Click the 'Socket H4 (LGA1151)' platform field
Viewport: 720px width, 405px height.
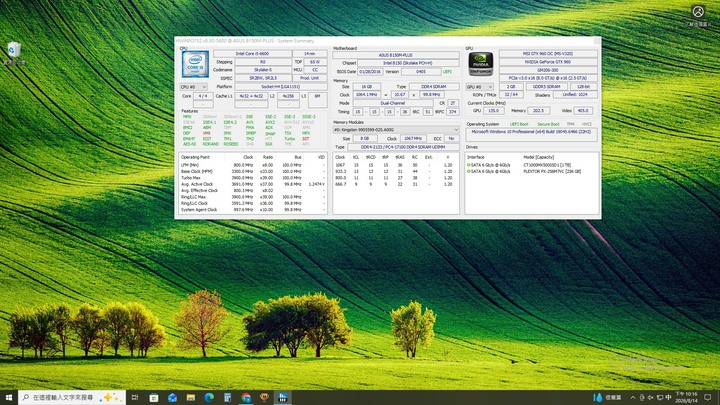pyautogui.click(x=281, y=87)
